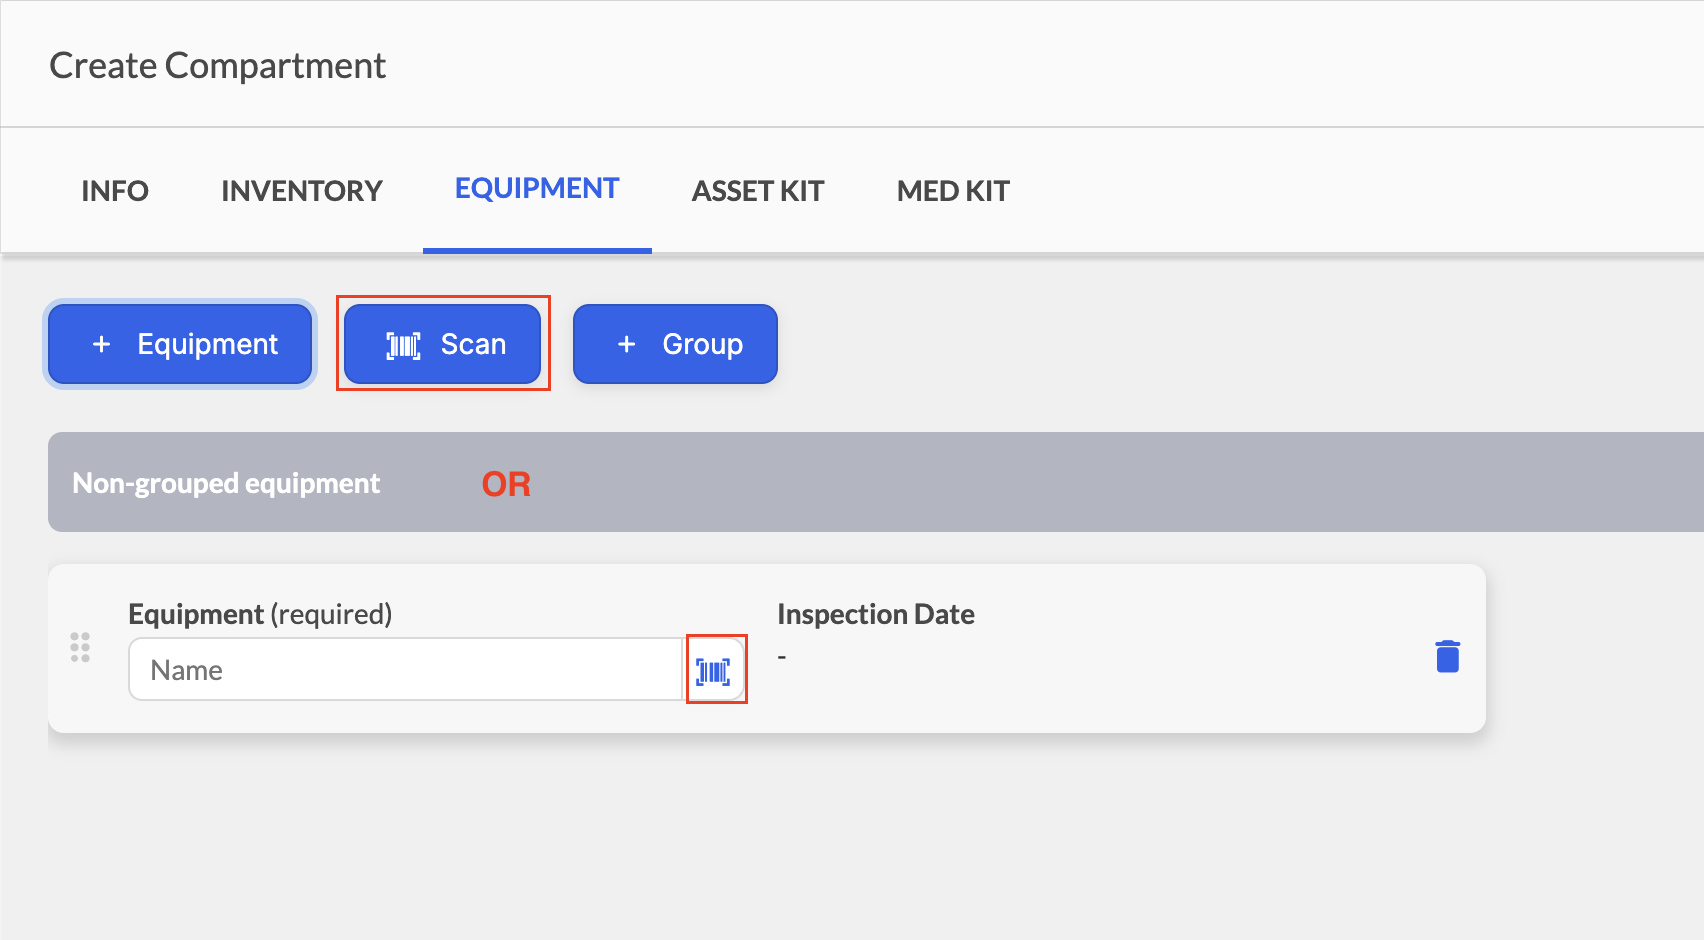This screenshot has width=1704, height=940.
Task: Click the Scan button label
Action: pyautogui.click(x=473, y=344)
